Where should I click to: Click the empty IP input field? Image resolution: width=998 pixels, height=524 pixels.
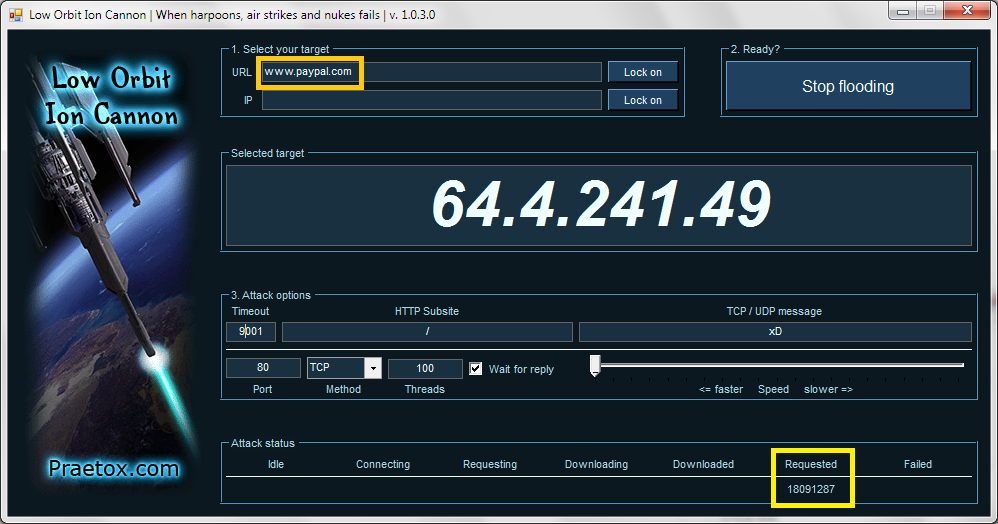(x=432, y=100)
